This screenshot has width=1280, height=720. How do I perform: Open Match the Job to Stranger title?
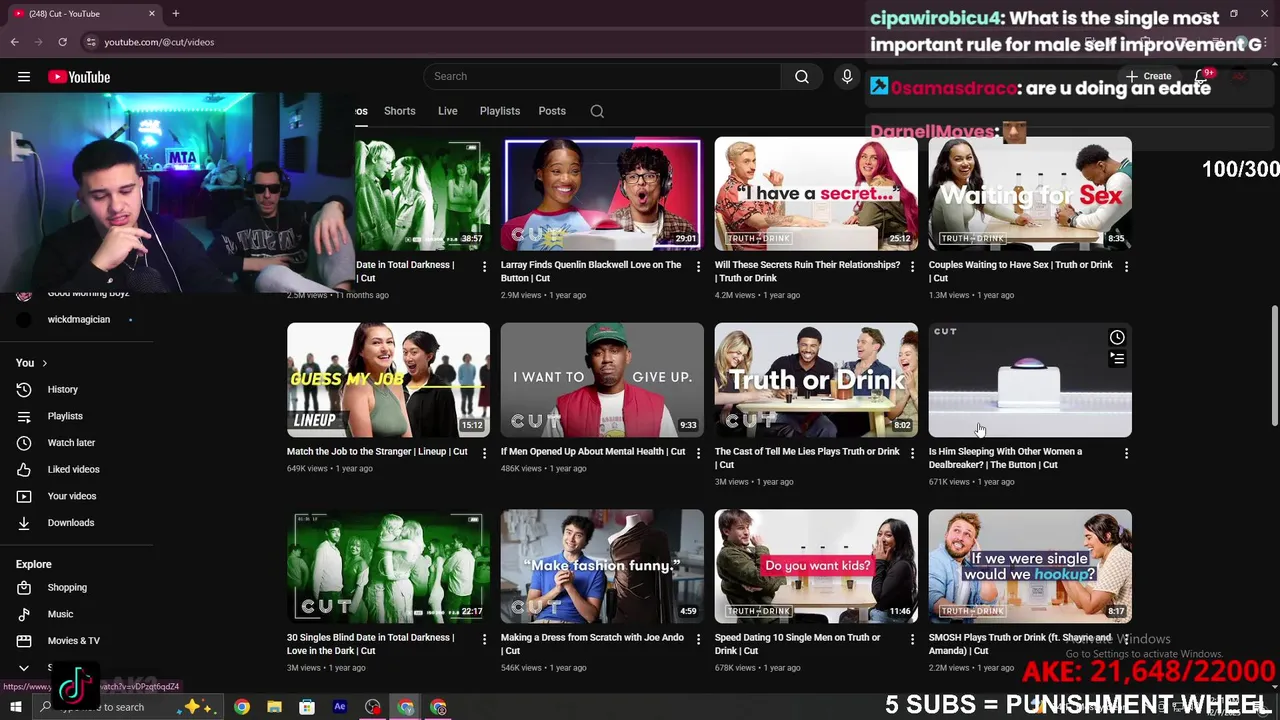(377, 452)
